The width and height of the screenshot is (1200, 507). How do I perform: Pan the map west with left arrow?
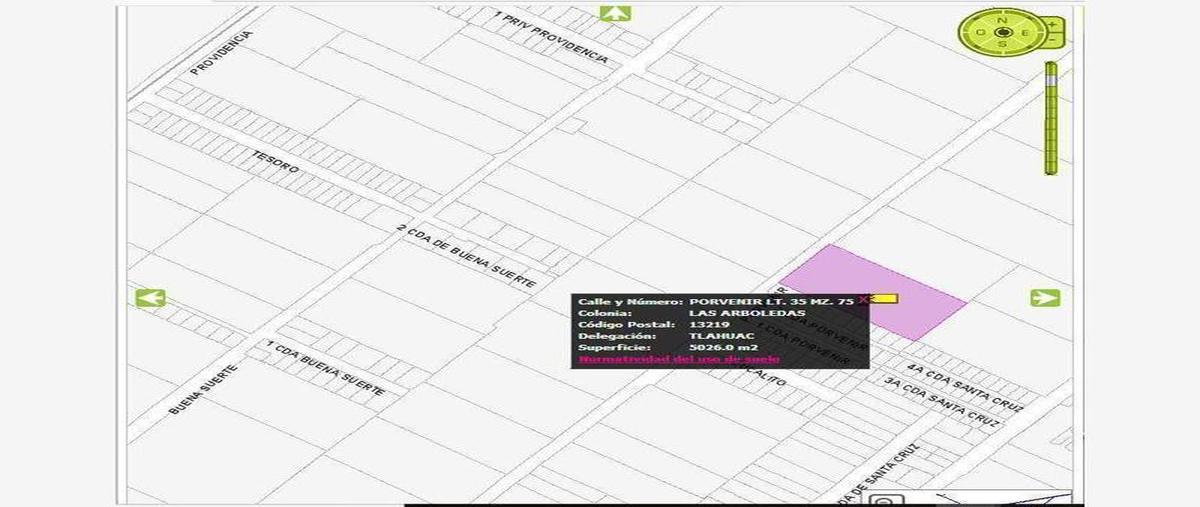(150, 297)
